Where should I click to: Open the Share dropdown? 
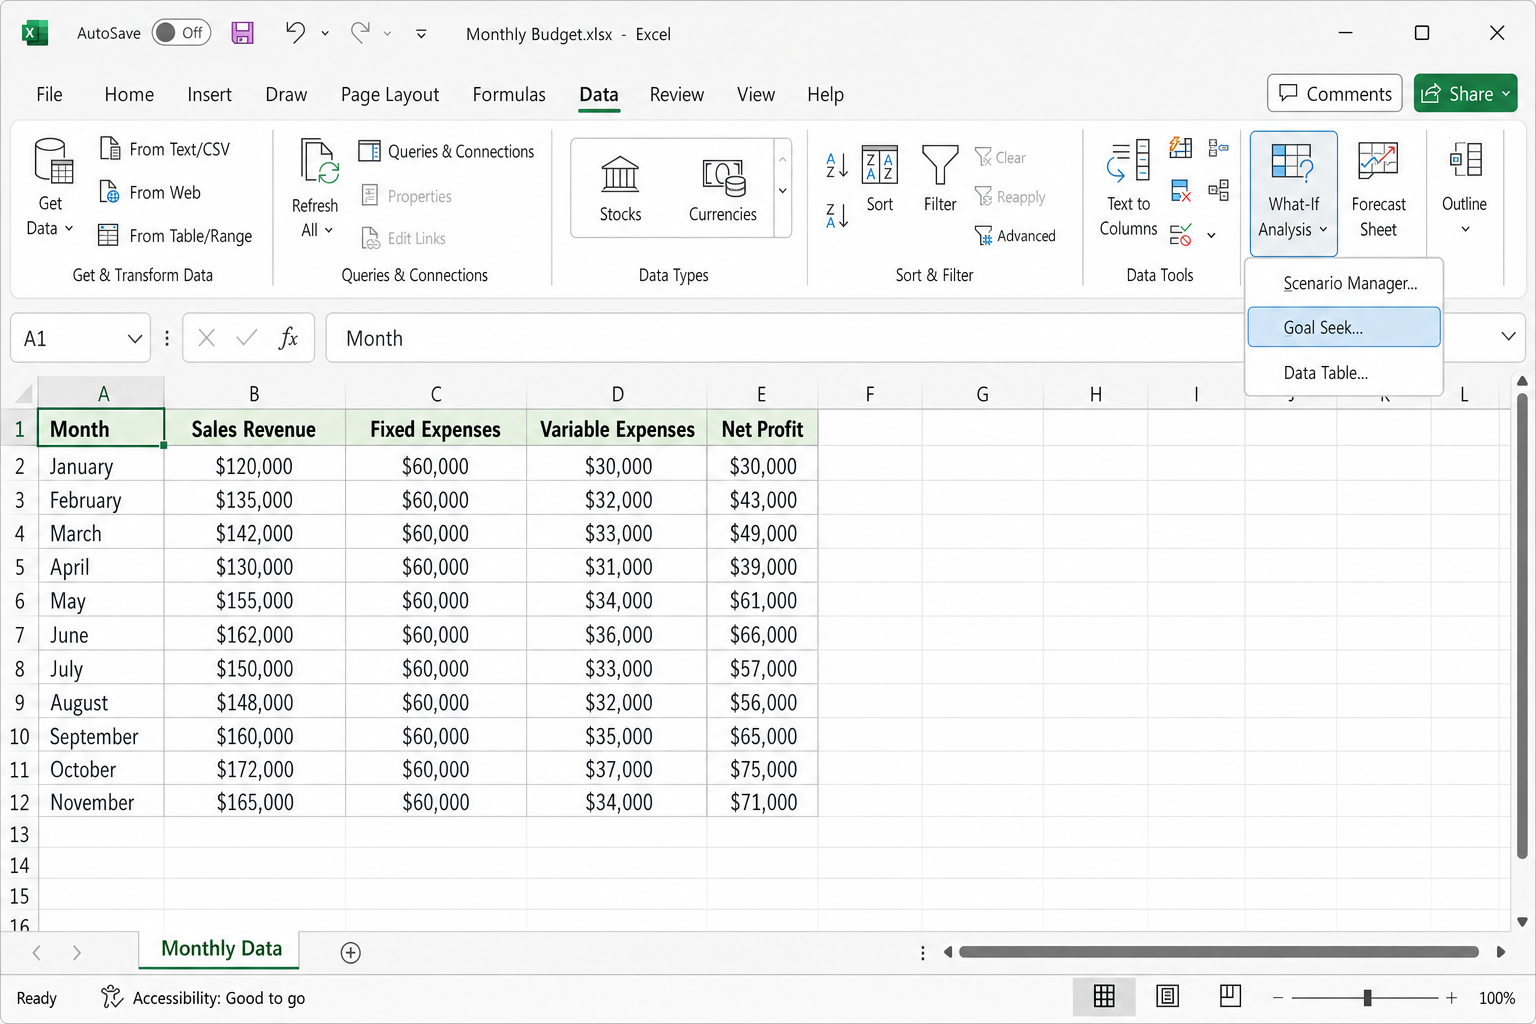(1506, 94)
